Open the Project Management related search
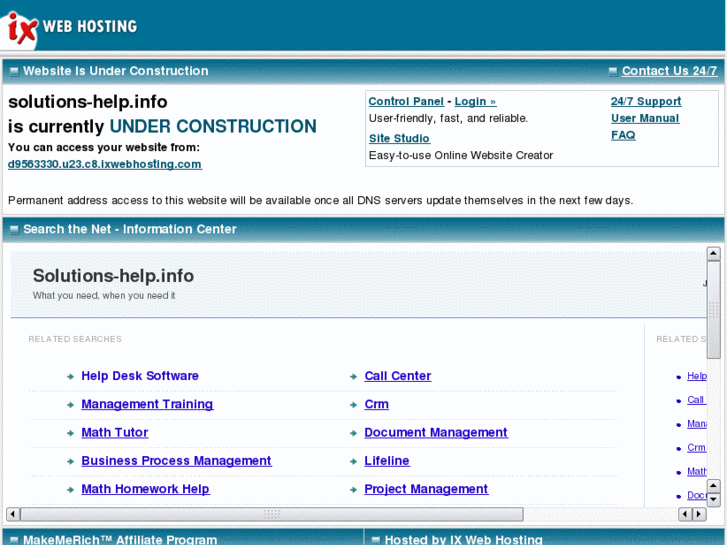 tap(426, 489)
